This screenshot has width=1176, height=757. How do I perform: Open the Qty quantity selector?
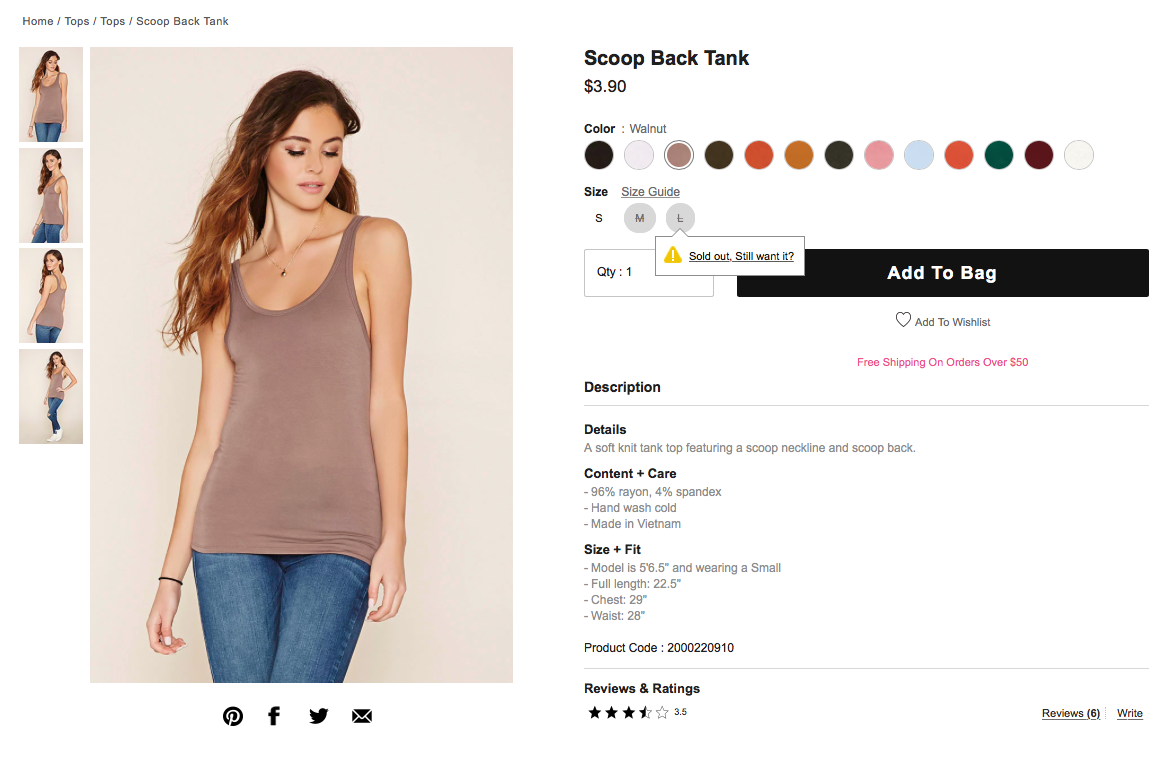tap(648, 272)
